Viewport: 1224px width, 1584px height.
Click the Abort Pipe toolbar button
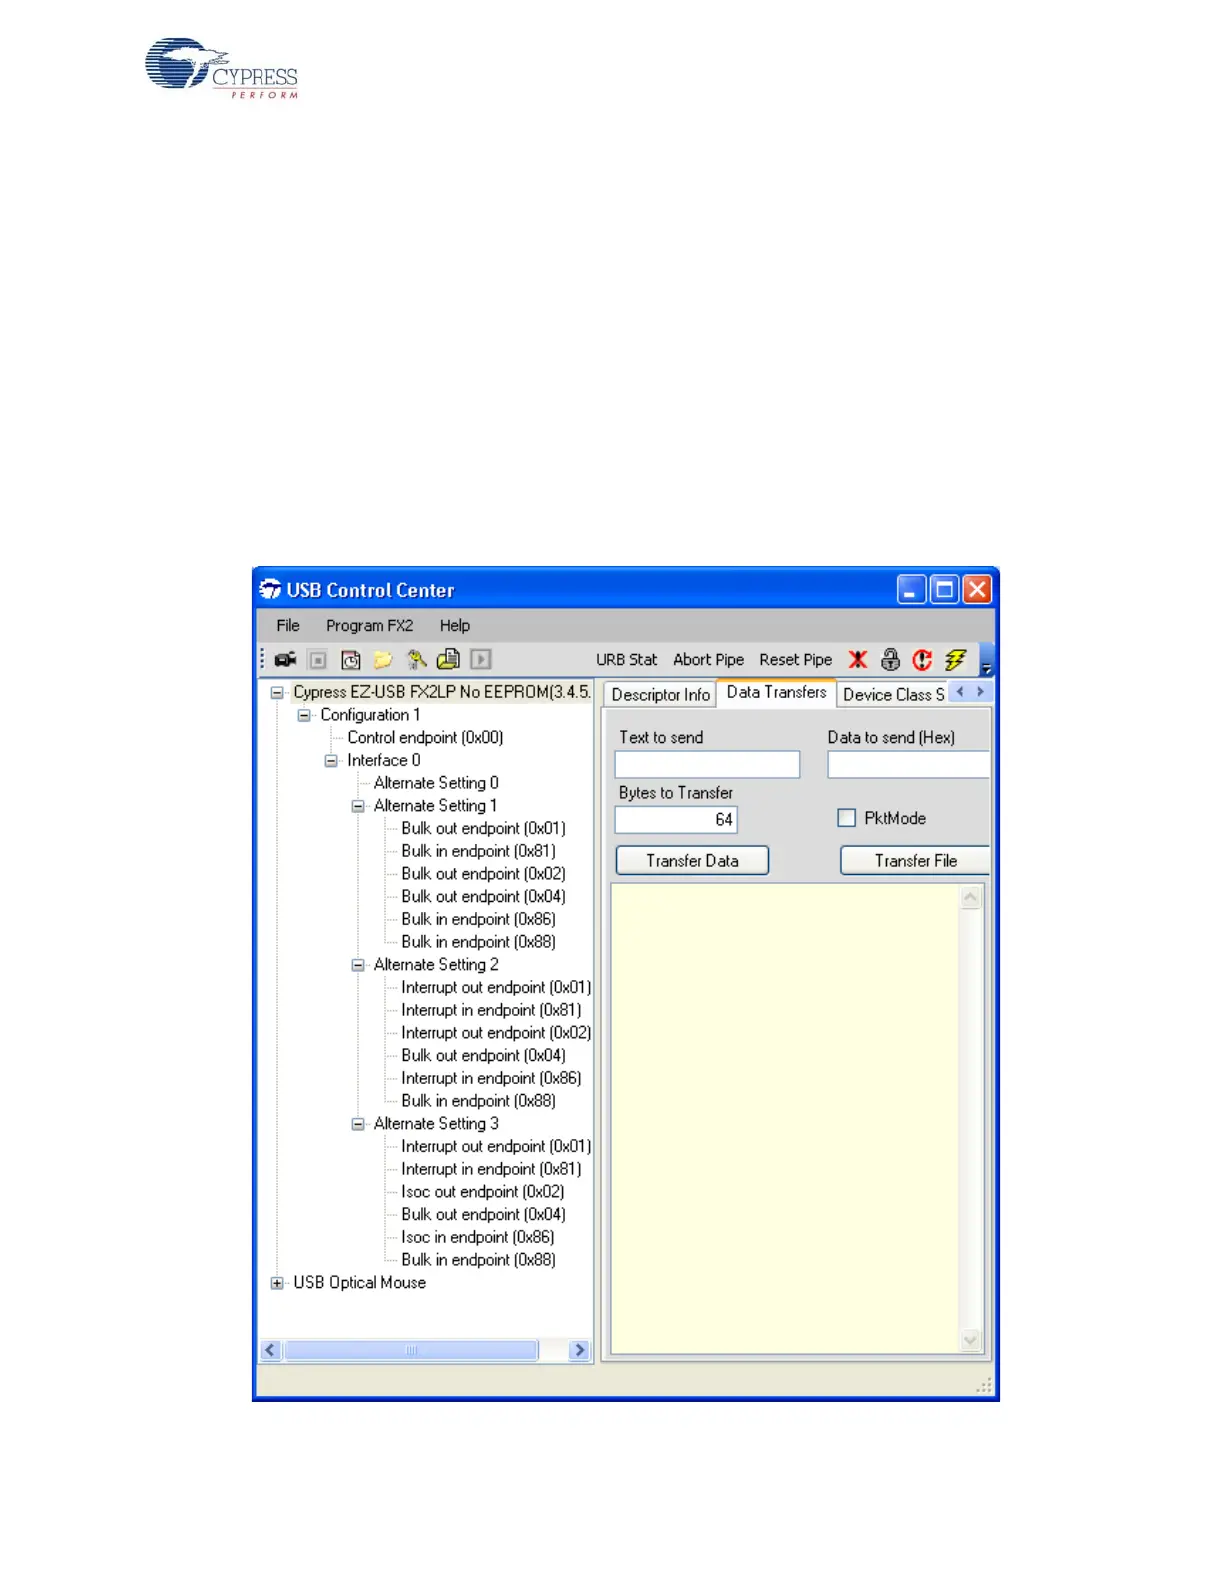(x=708, y=660)
